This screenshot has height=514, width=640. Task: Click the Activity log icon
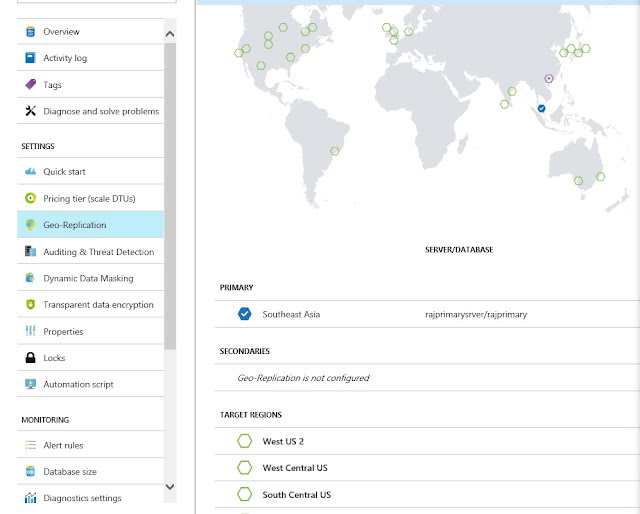(31, 58)
